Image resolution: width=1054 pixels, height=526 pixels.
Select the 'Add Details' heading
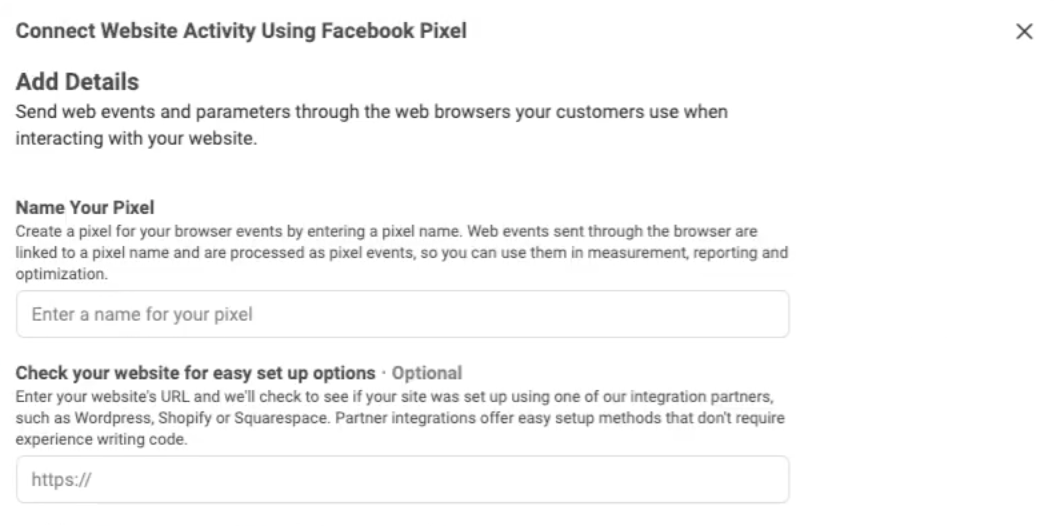pyautogui.click(x=77, y=81)
